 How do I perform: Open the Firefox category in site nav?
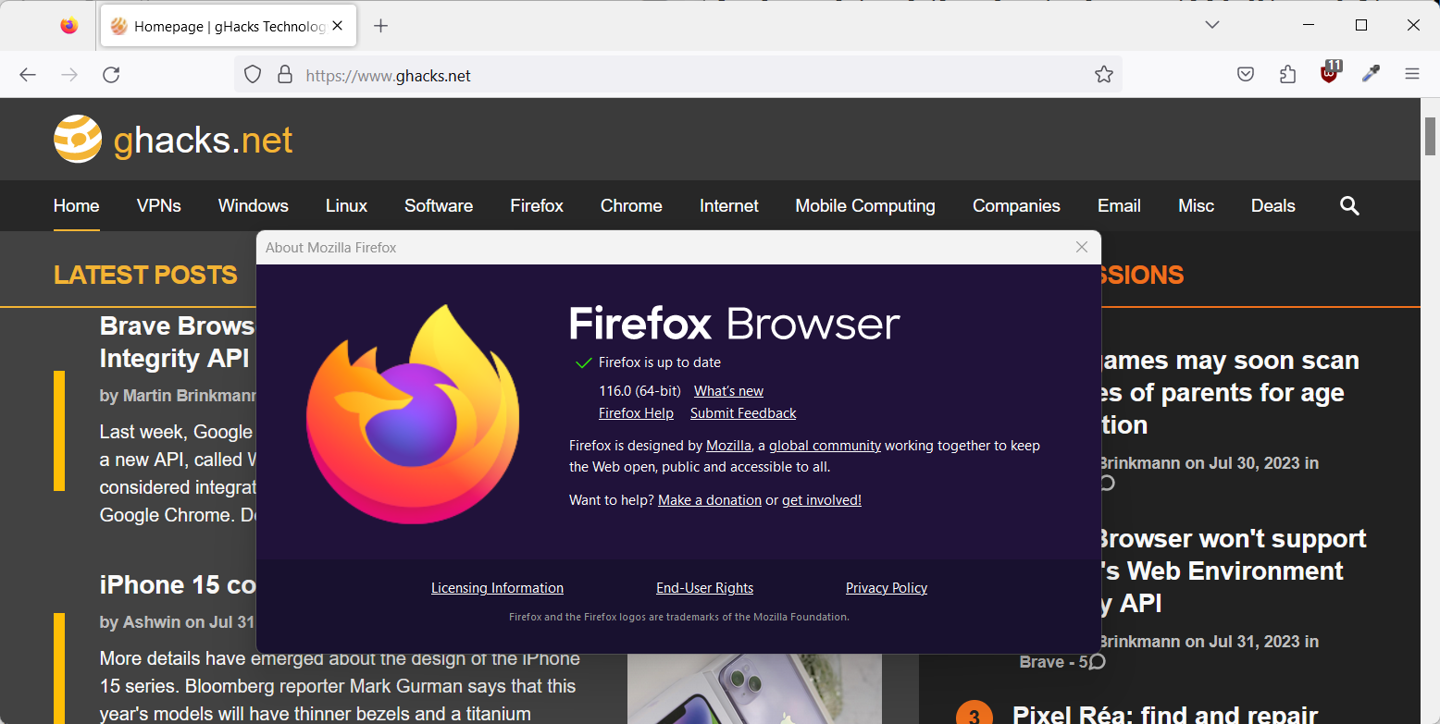537,206
